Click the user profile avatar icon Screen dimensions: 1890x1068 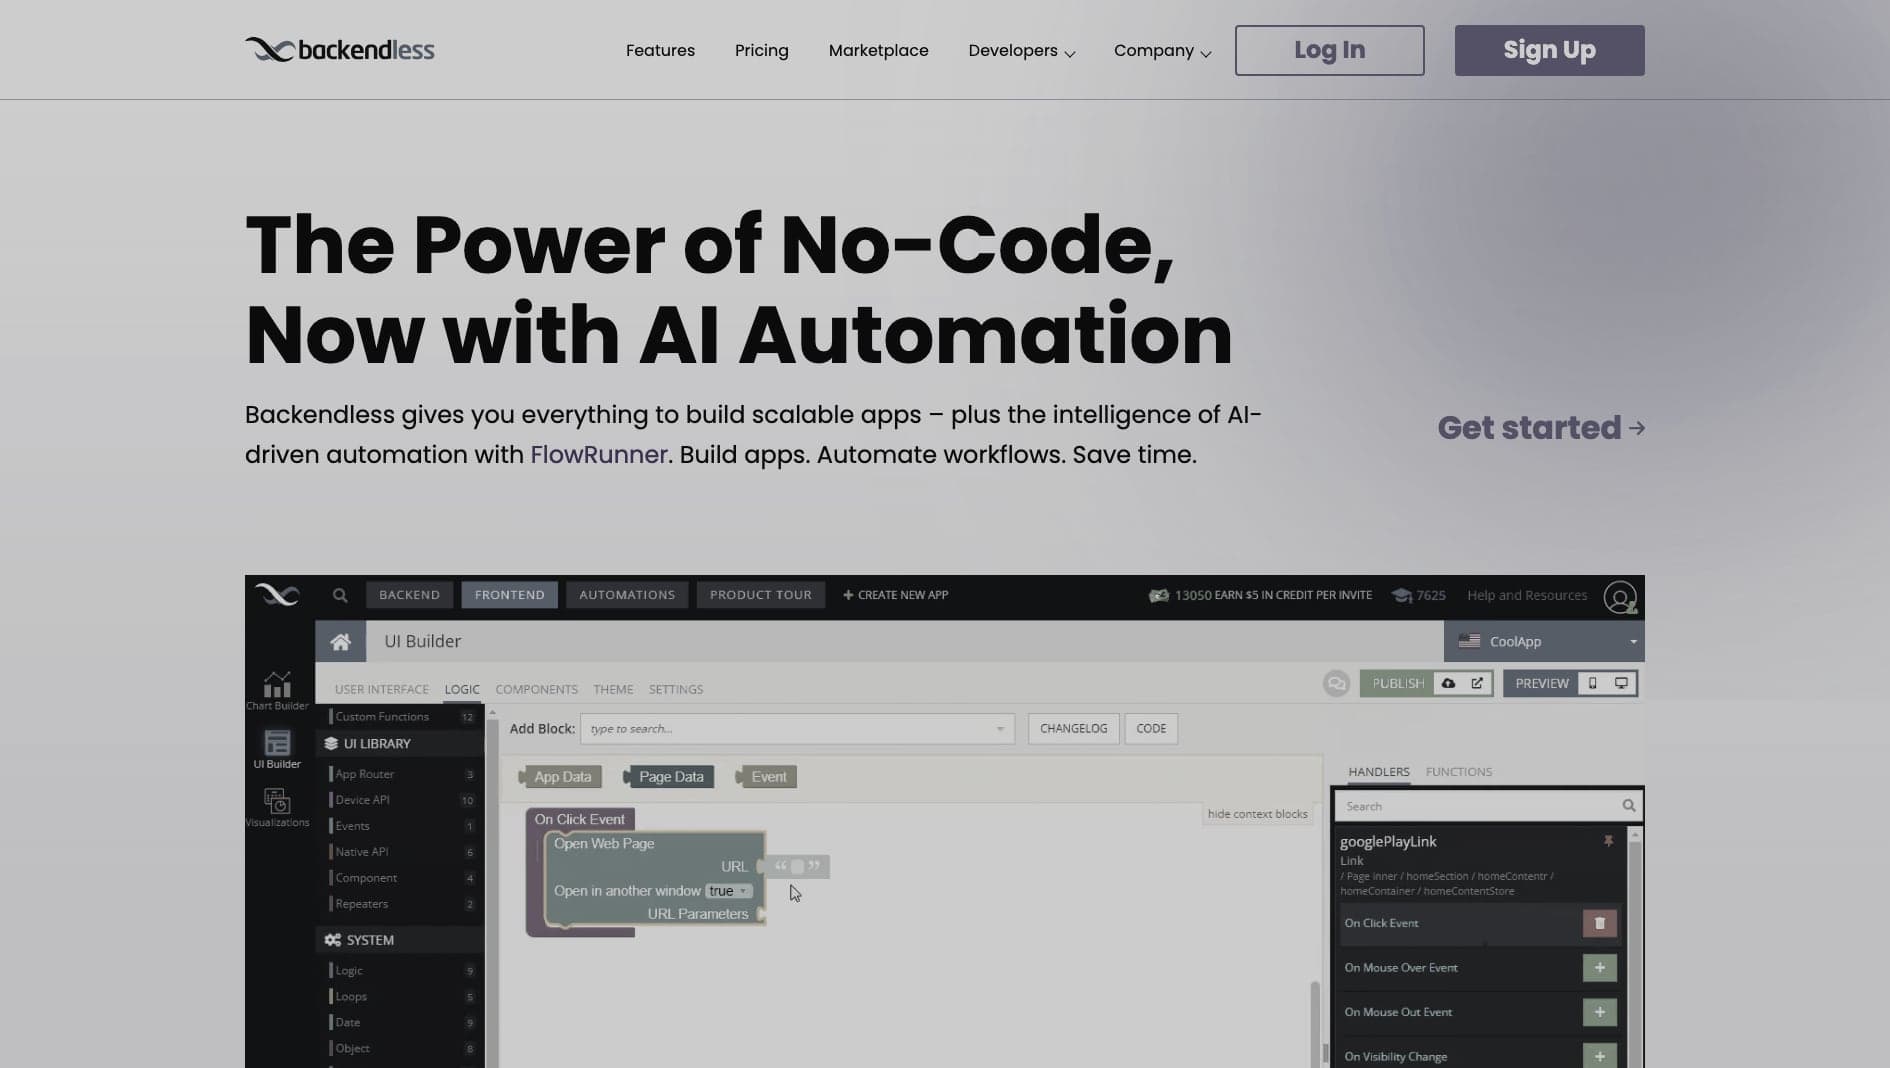[x=1620, y=597]
